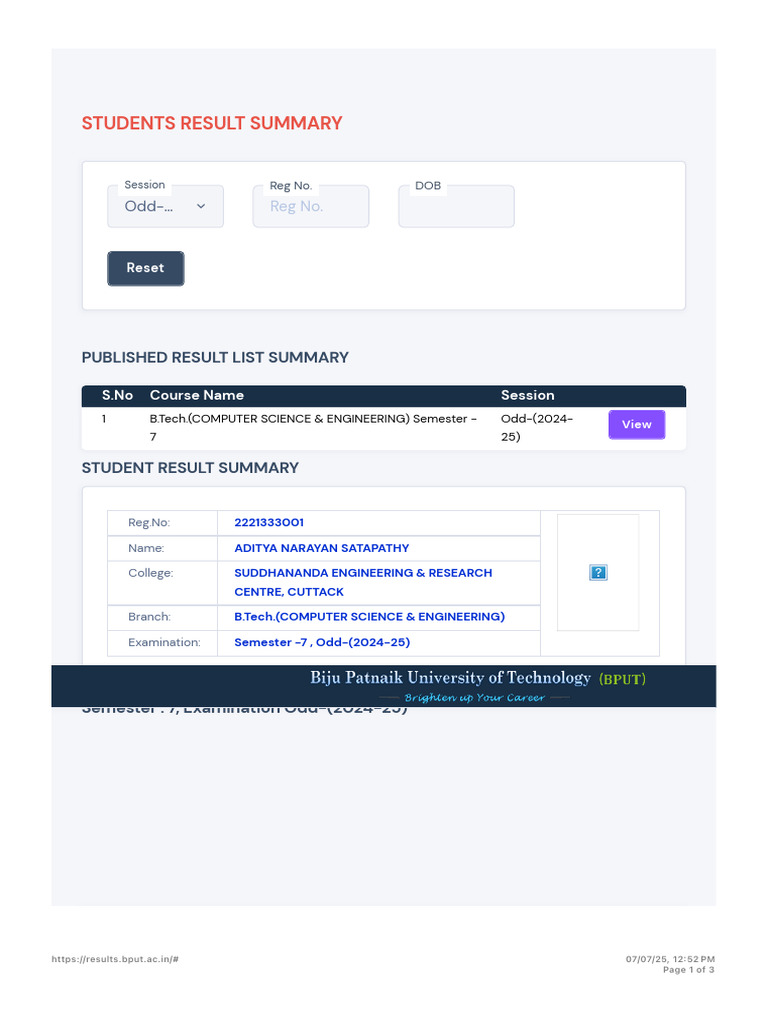
Task: Select the name ADITYA NARAYAN SATAPATHY
Action: [321, 548]
